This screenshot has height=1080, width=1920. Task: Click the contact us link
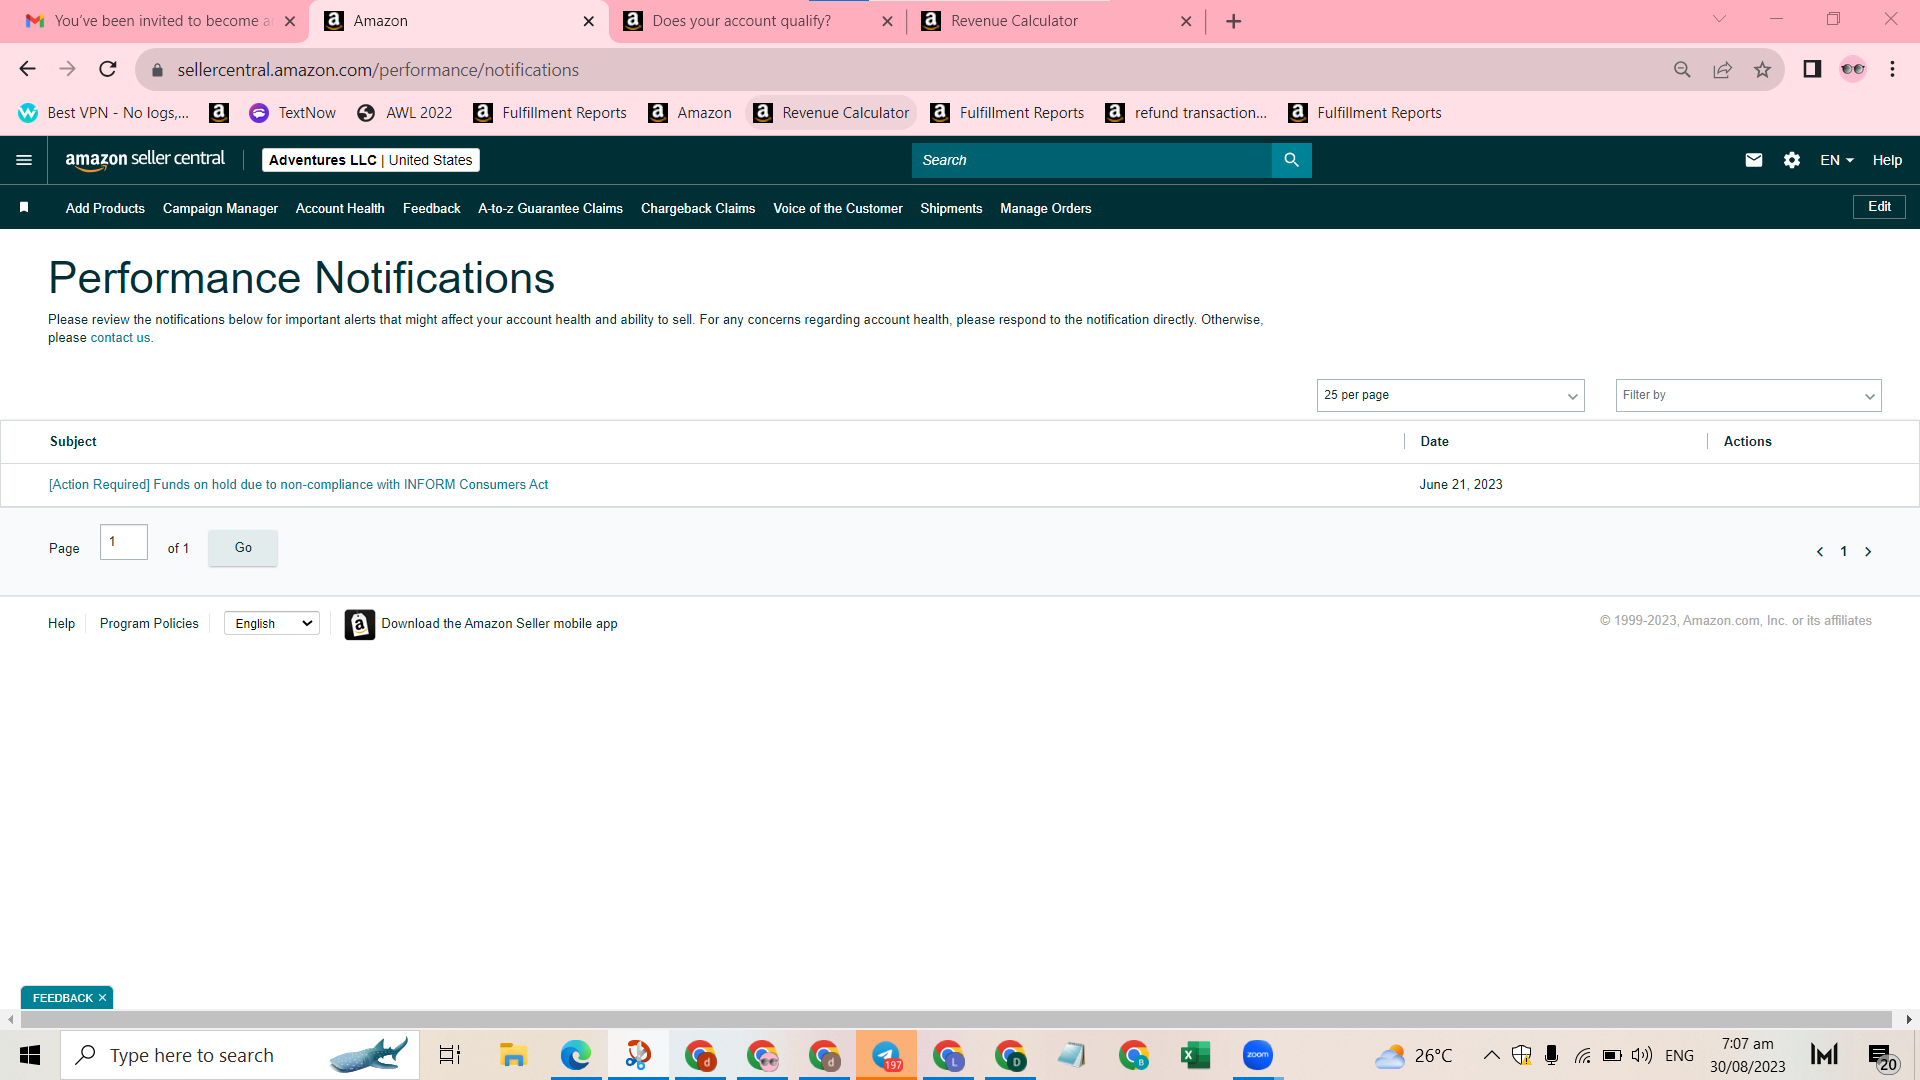[120, 338]
